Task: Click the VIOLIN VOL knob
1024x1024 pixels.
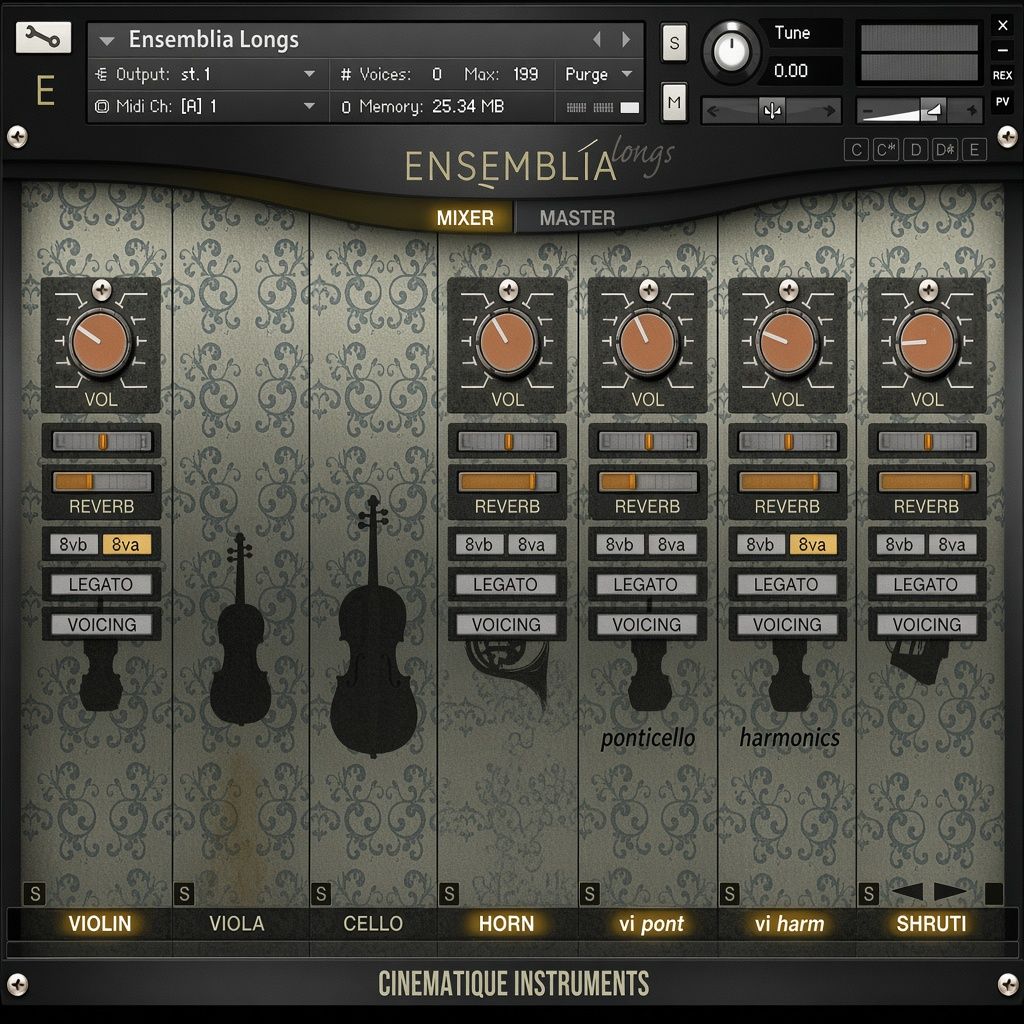Action: (100, 341)
